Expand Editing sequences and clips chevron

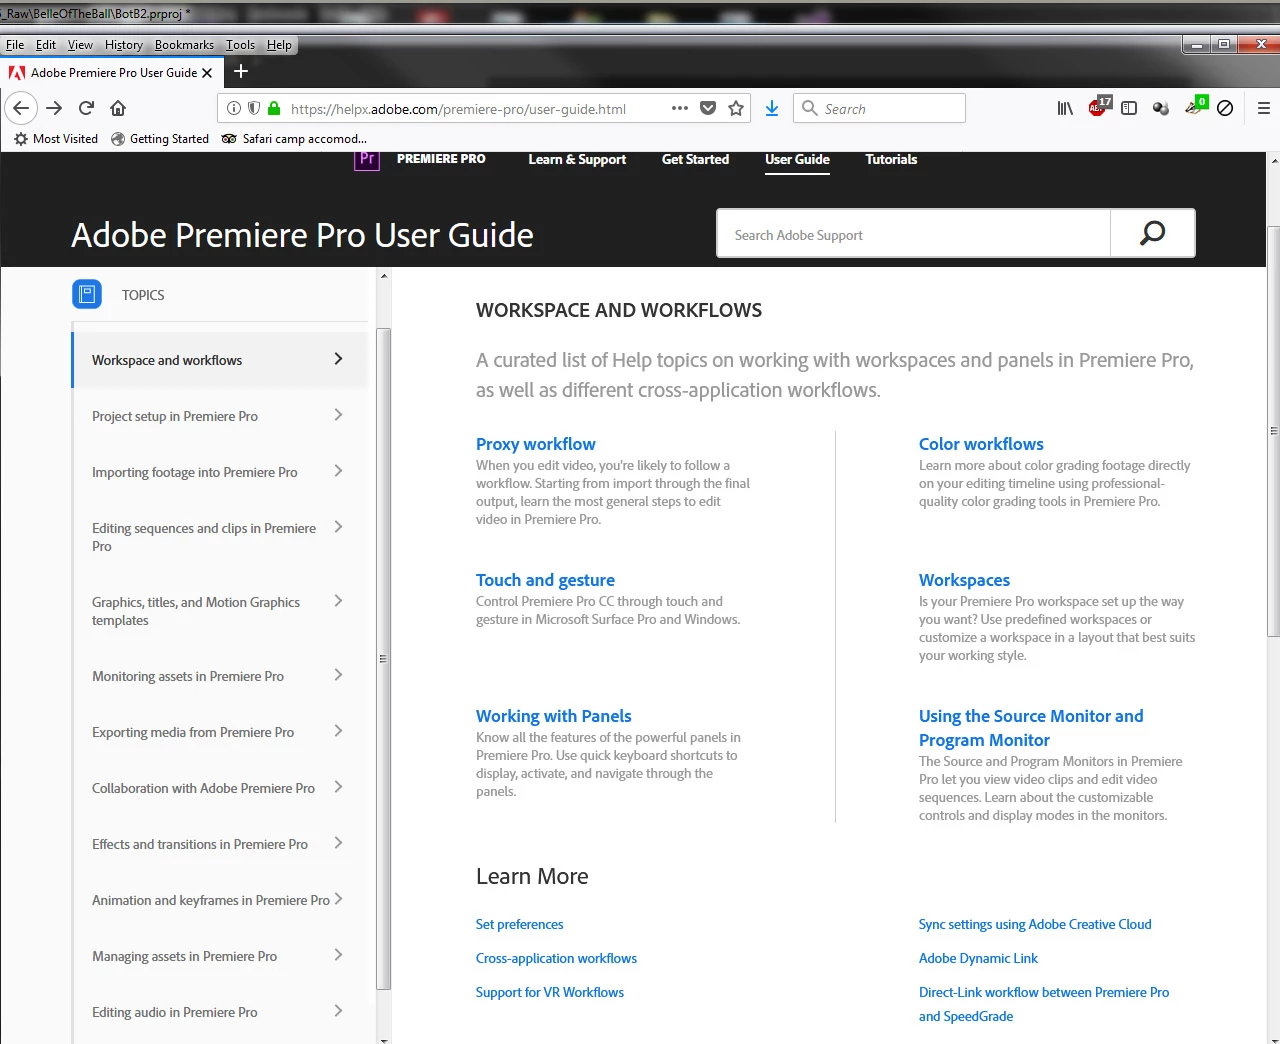(x=338, y=527)
